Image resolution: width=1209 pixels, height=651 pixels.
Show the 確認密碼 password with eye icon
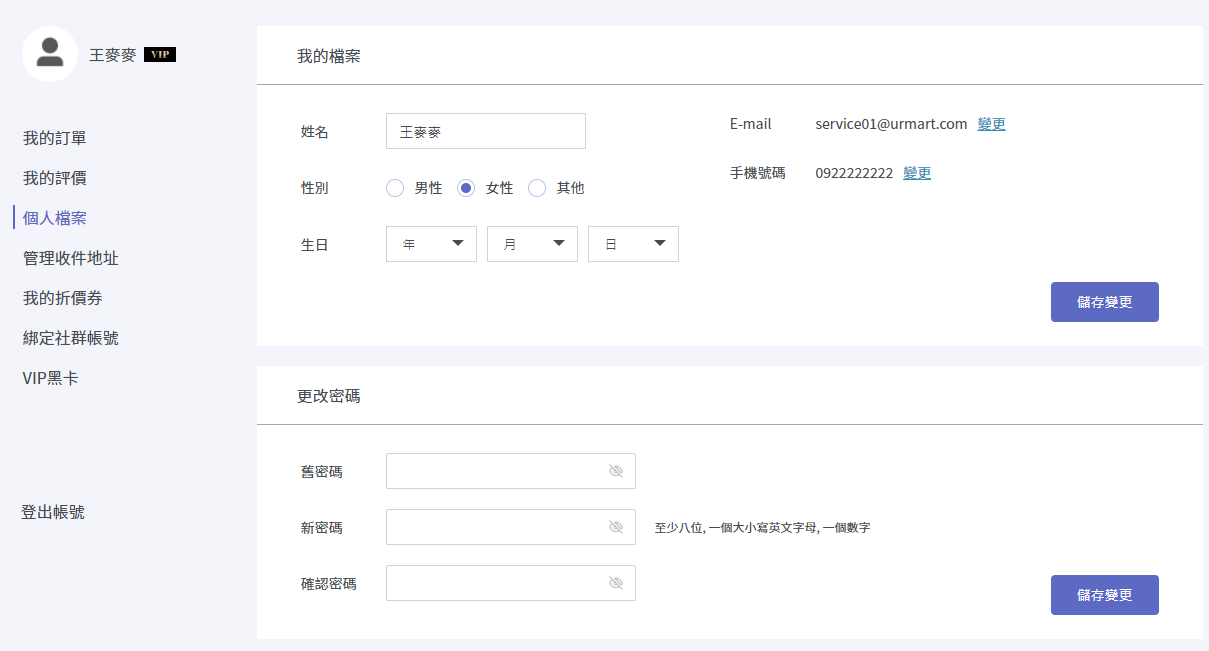[616, 583]
